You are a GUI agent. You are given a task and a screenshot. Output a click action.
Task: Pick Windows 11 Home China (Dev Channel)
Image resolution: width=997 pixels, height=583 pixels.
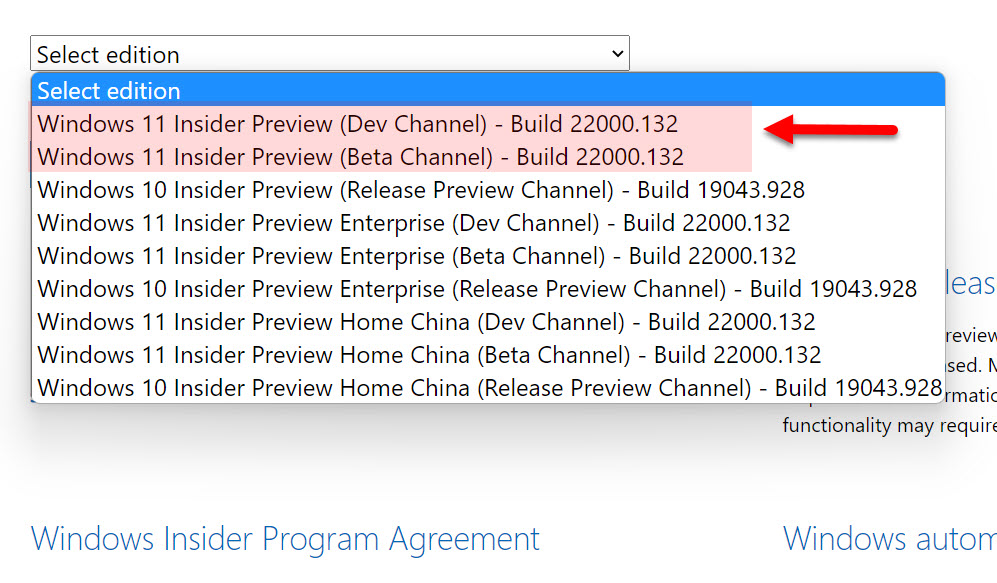(x=426, y=322)
